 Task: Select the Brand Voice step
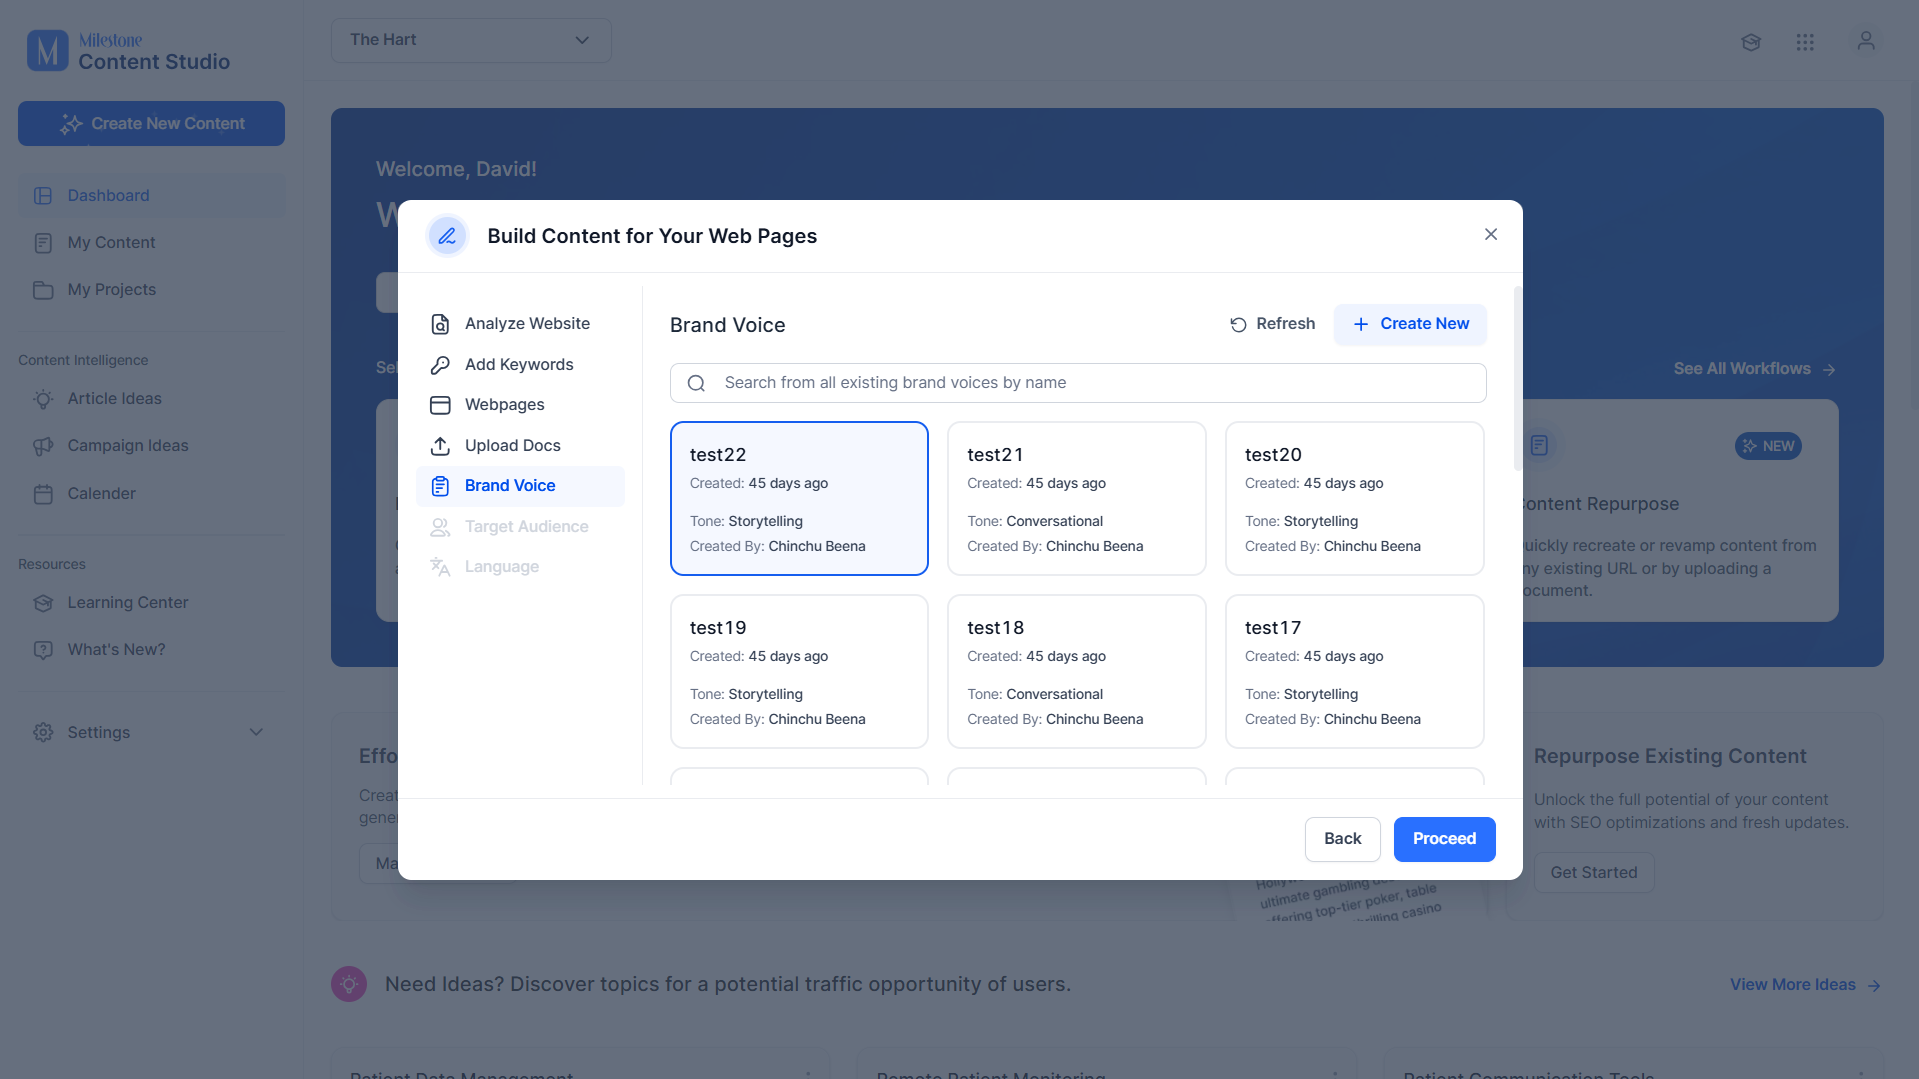coord(520,486)
